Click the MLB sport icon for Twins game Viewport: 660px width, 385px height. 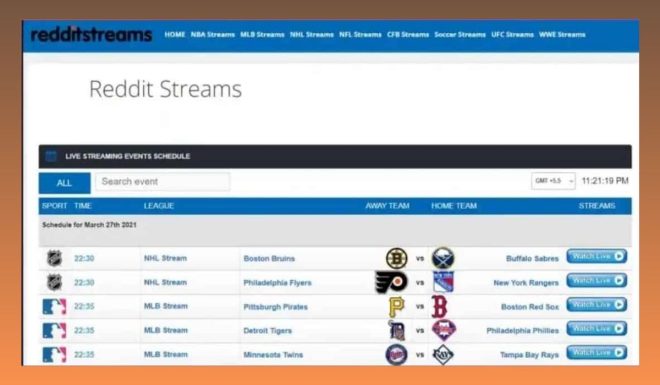tap(54, 354)
